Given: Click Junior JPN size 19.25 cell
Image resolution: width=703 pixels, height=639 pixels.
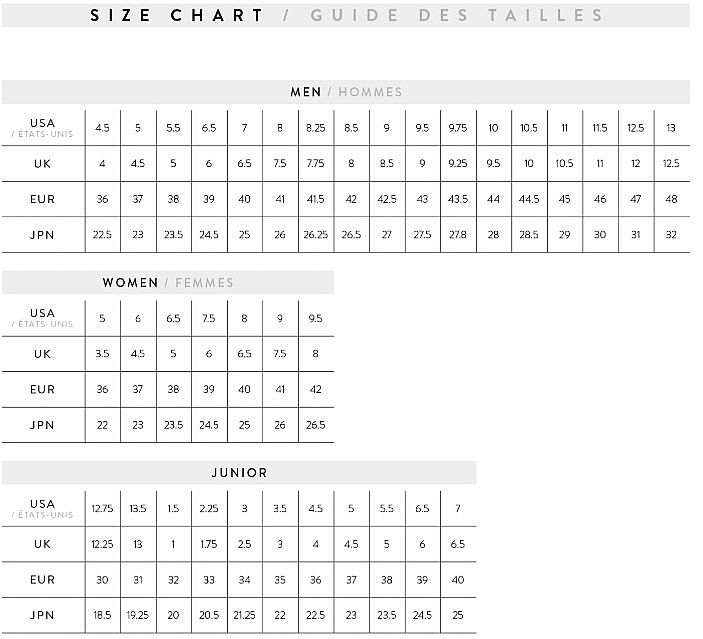Looking at the screenshot, I should tap(138, 615).
